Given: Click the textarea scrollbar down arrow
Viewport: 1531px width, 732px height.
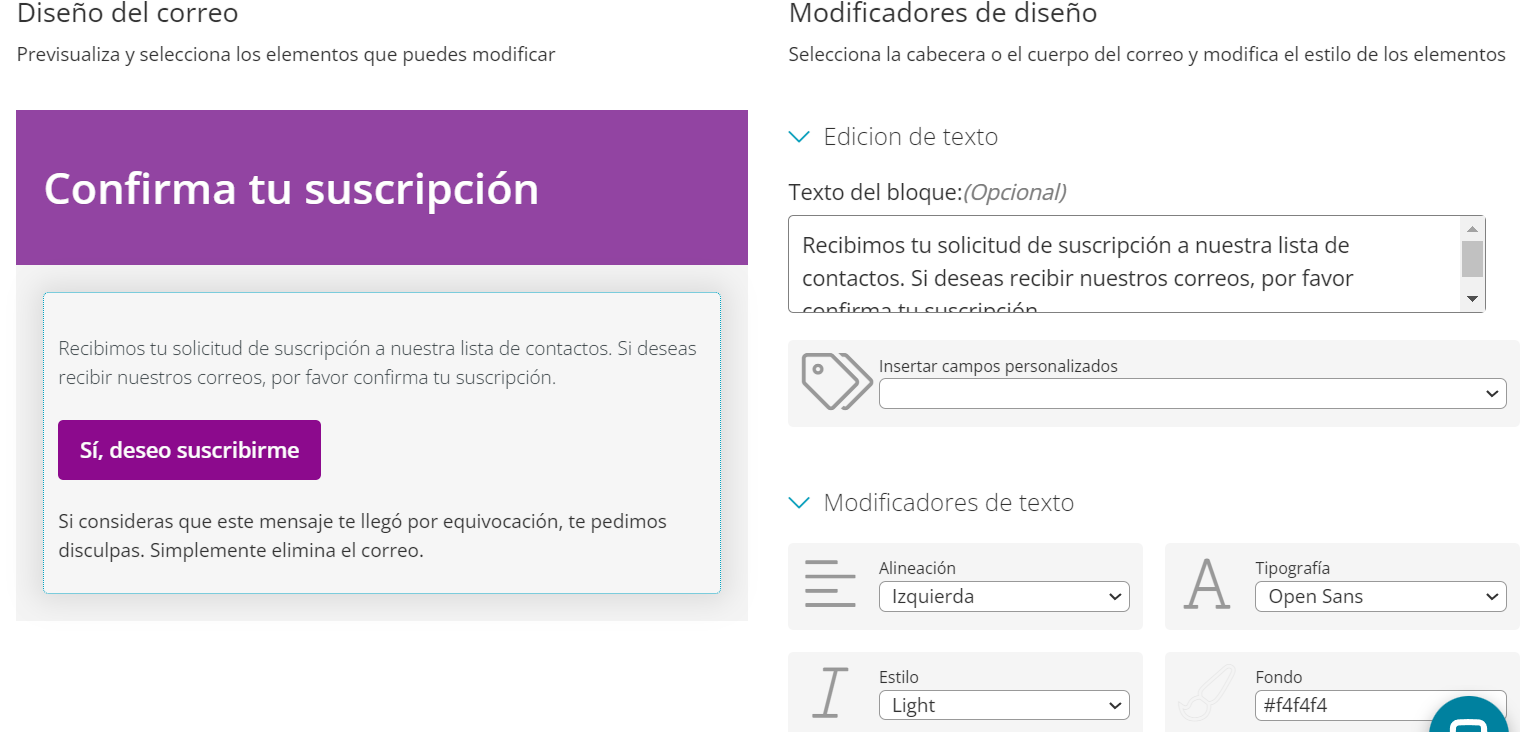Looking at the screenshot, I should pos(1472,299).
